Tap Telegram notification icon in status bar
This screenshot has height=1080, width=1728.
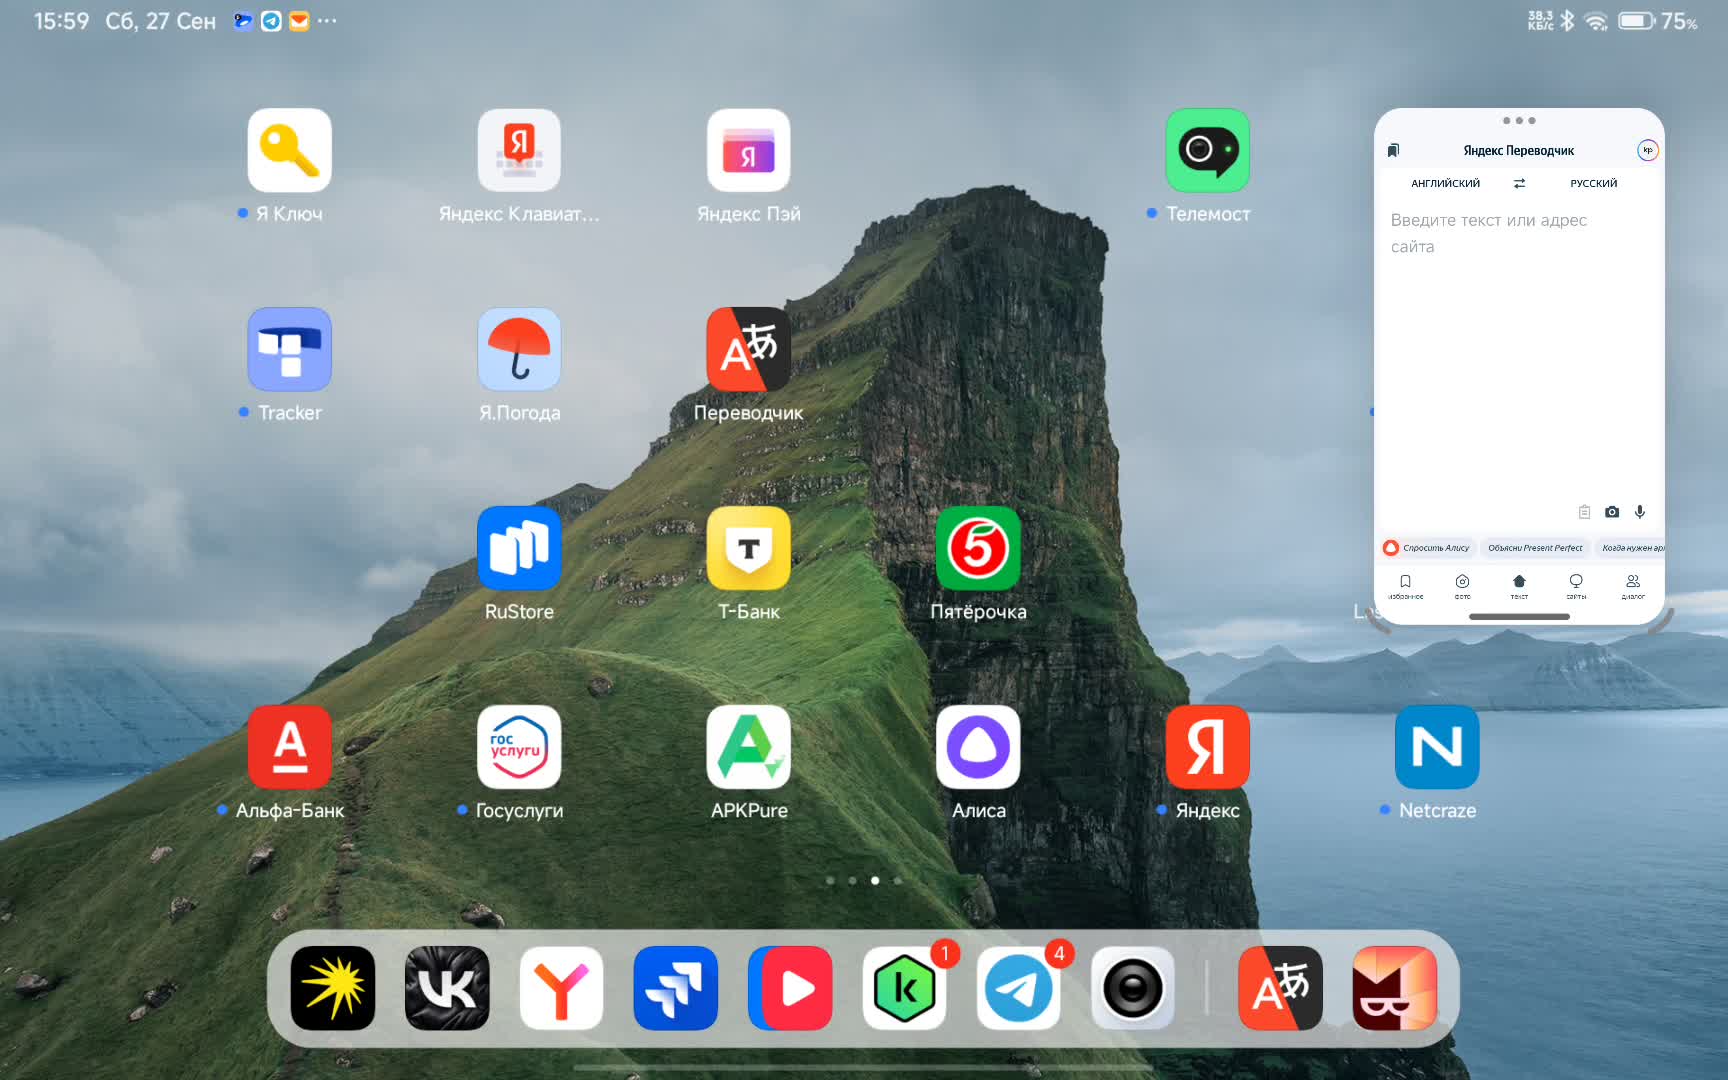[x=271, y=21]
